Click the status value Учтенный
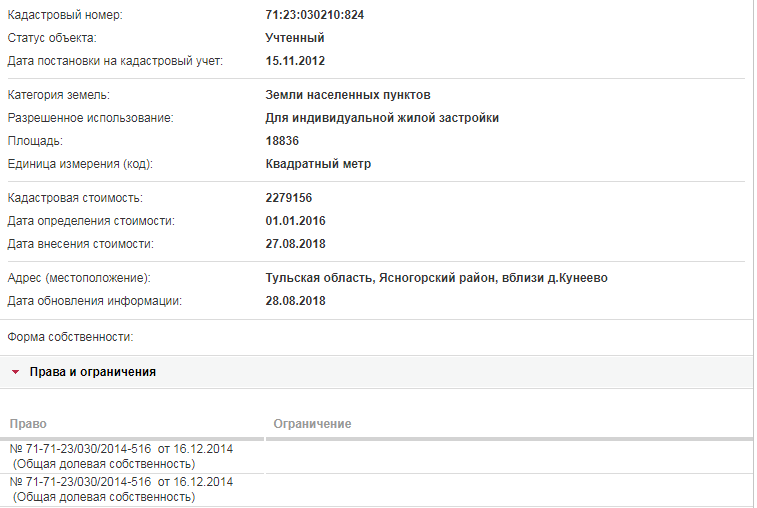Screen dimensions: 757x508 coord(294,38)
